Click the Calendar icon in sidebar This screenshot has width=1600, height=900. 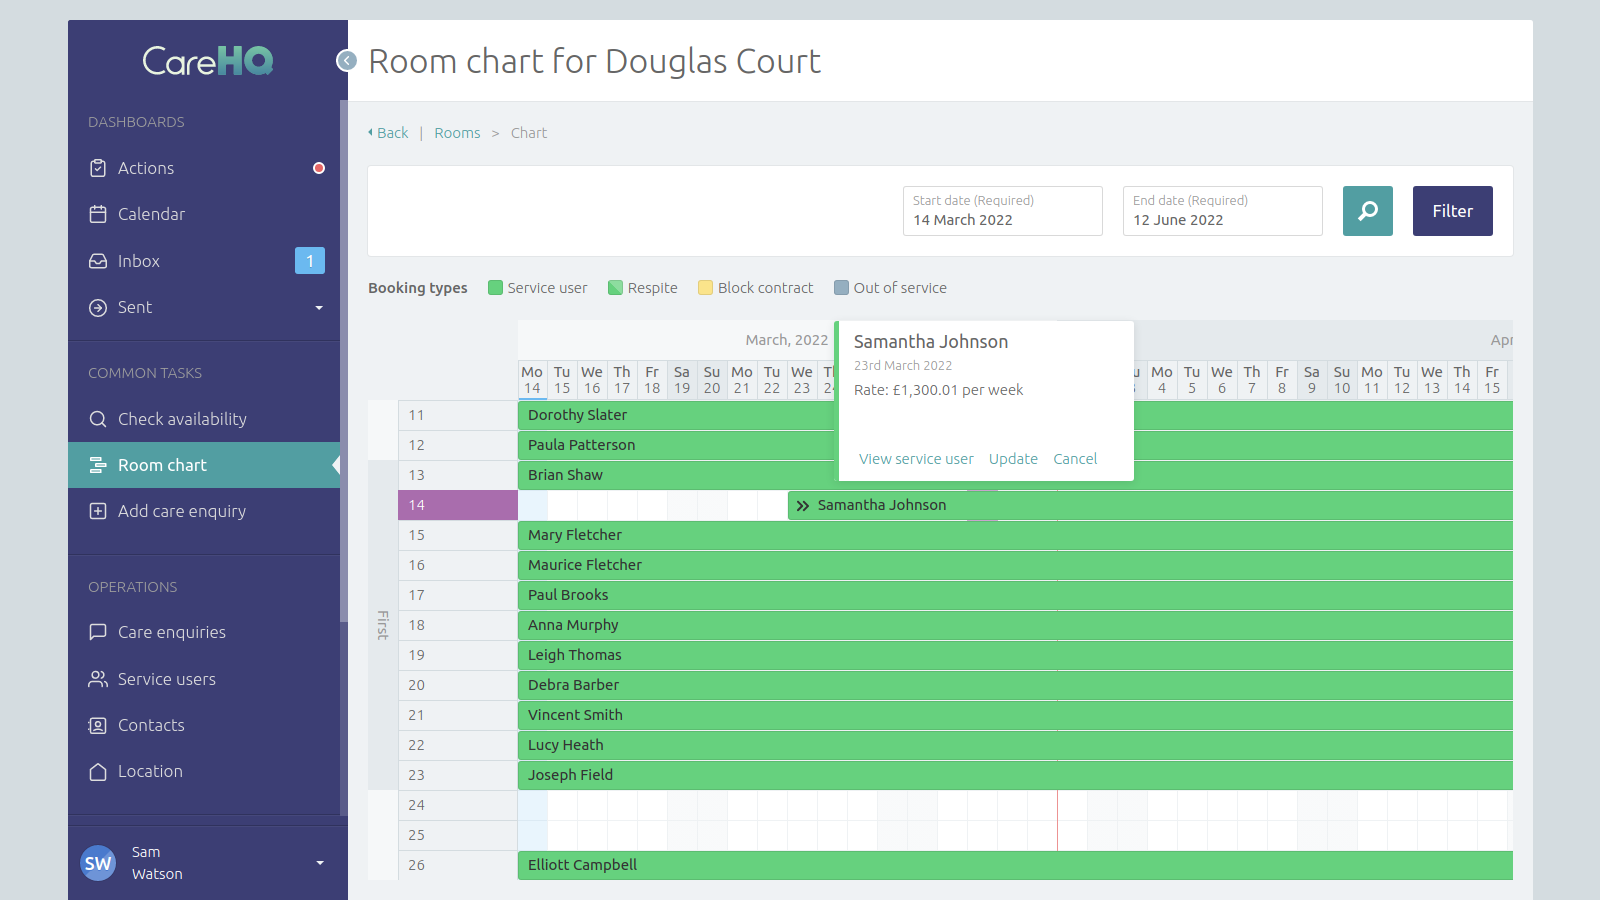[98, 214]
